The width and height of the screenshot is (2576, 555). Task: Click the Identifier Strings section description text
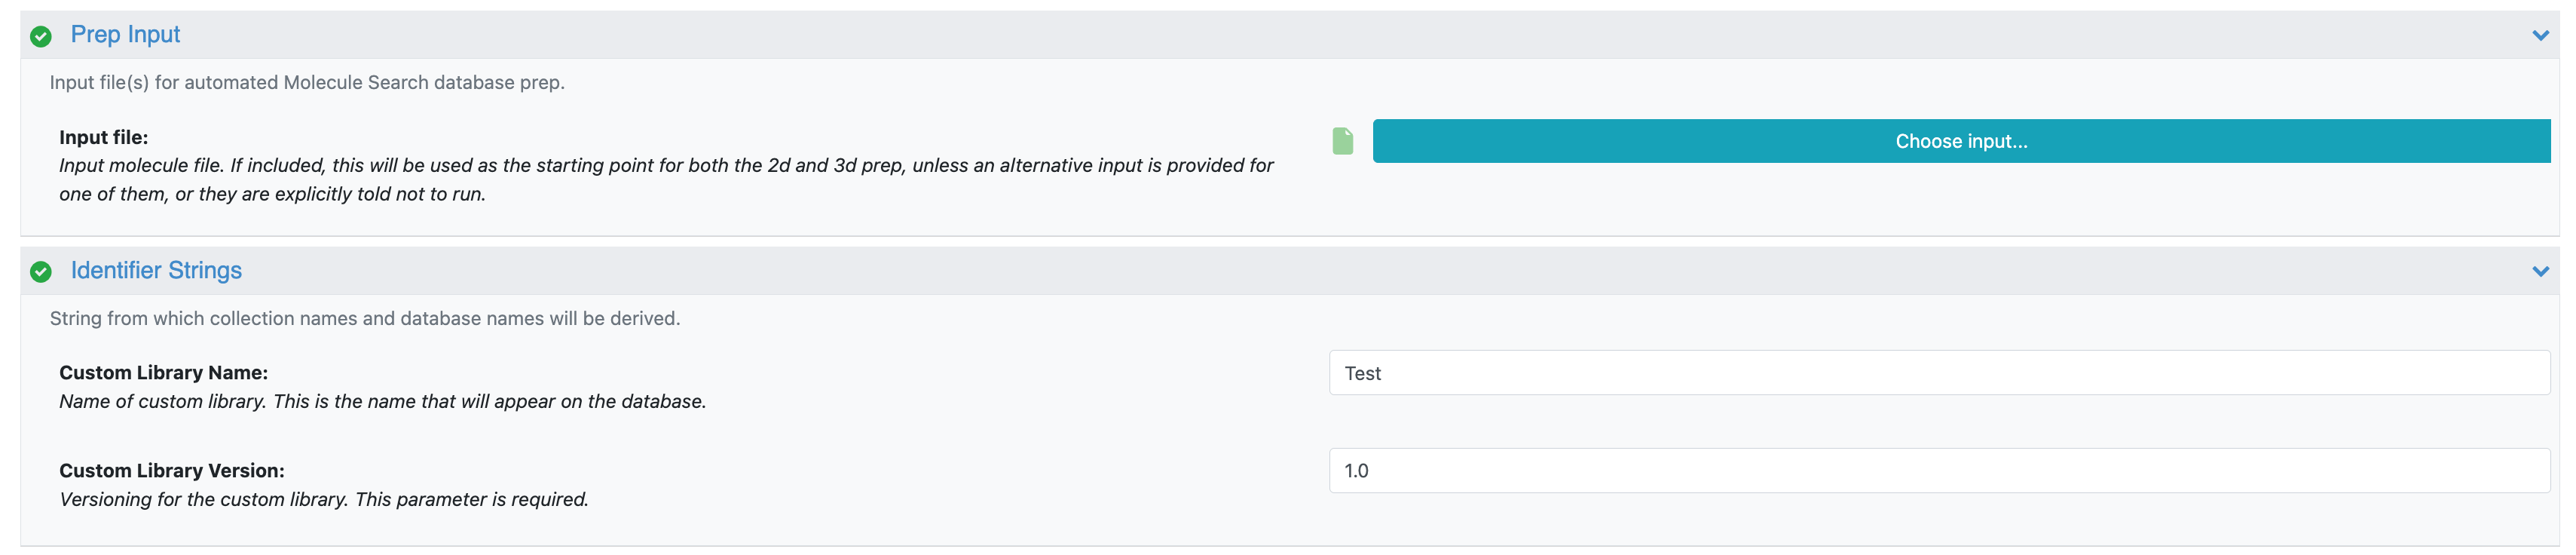click(364, 318)
